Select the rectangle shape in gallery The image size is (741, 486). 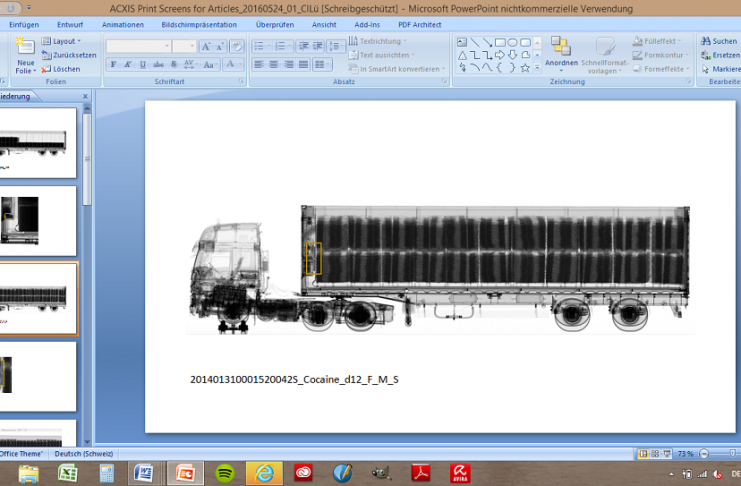click(x=500, y=42)
